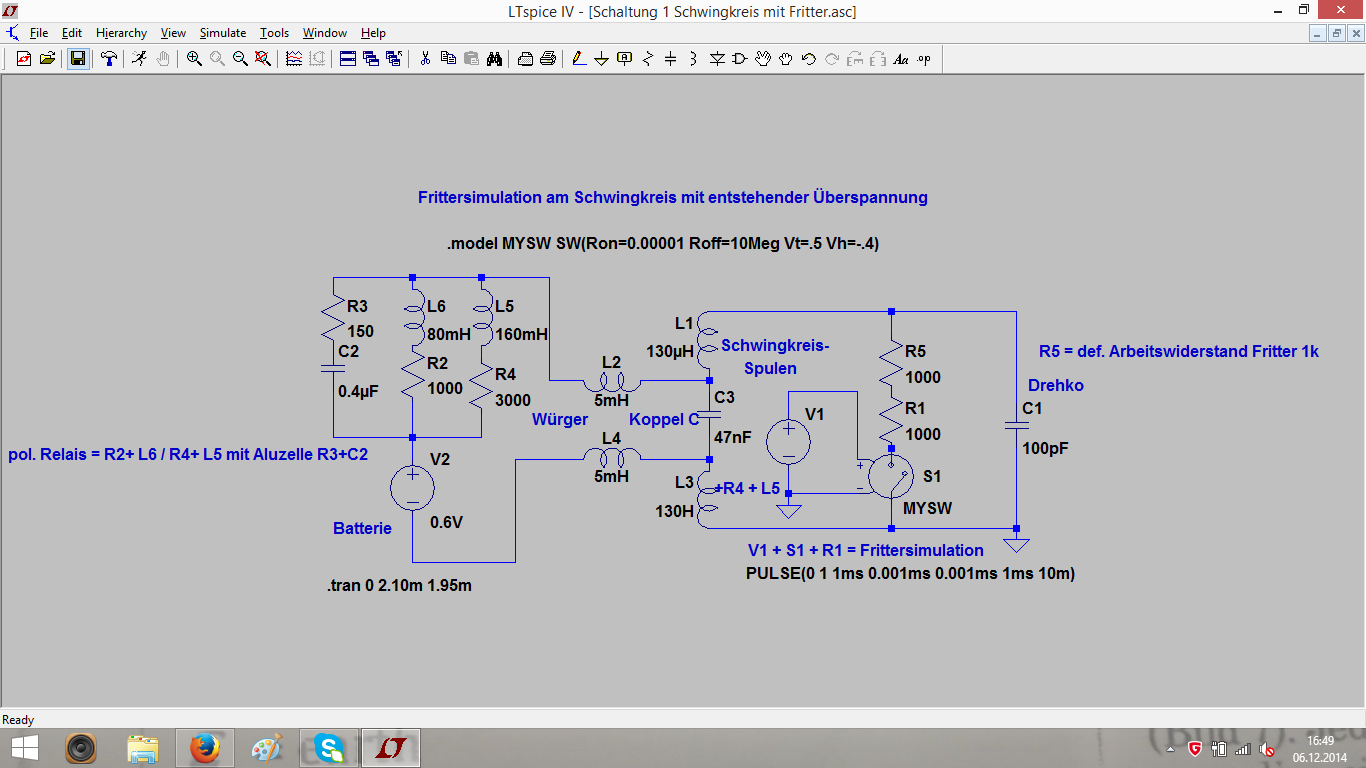Pick the Diode placement tool
The width and height of the screenshot is (1366, 768).
717,59
